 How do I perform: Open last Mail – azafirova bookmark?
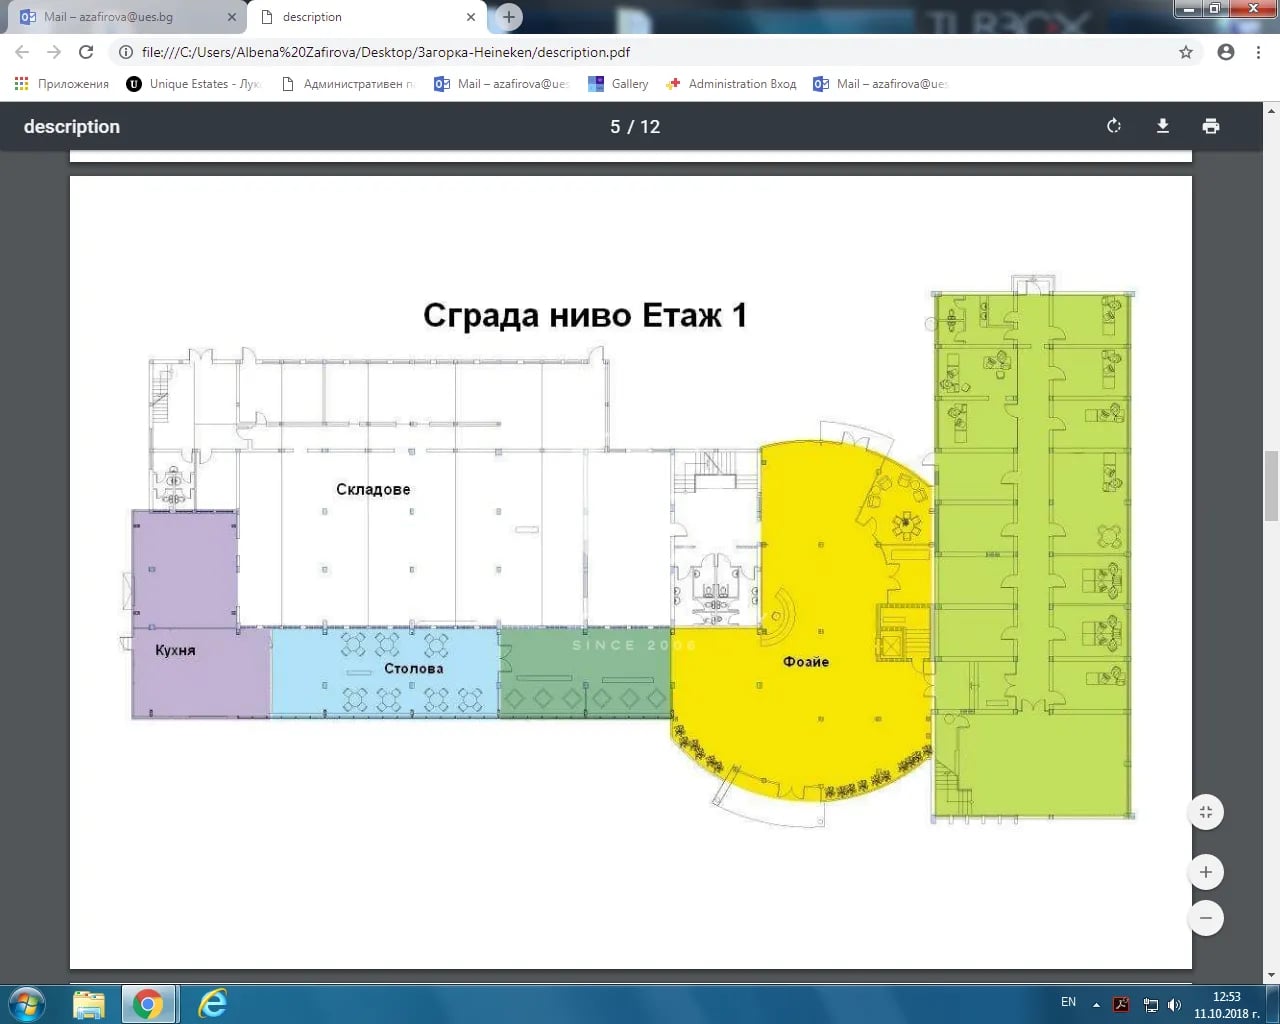pyautogui.click(x=880, y=84)
